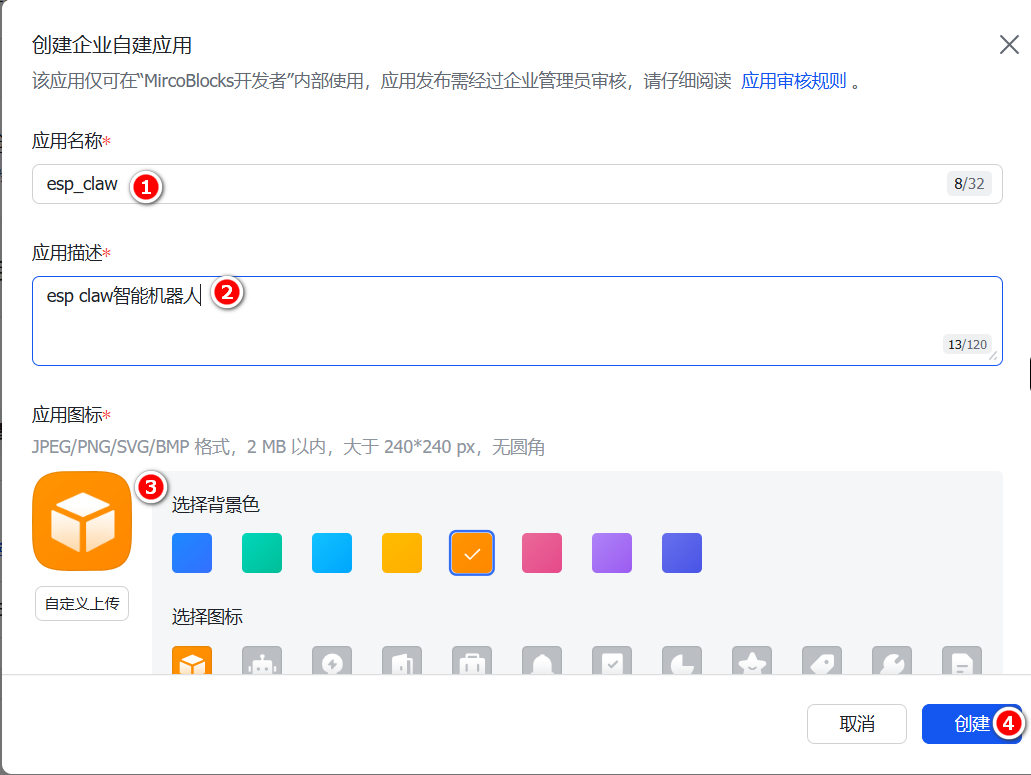This screenshot has height=775, width=1031.
Task: Open the 应用审核规则 link
Action: (794, 81)
